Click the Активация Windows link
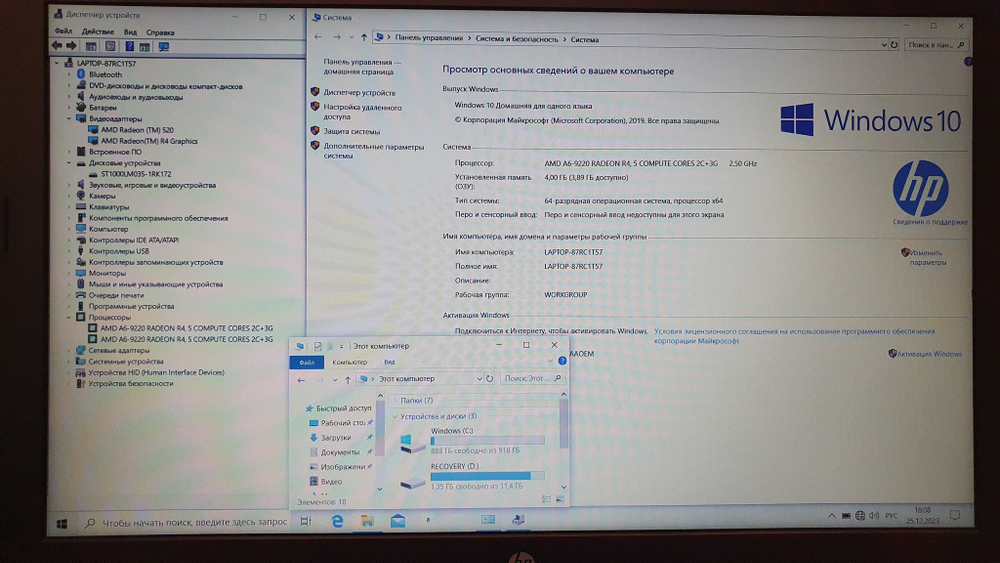Image resolution: width=1000 pixels, height=563 pixels. point(929,354)
